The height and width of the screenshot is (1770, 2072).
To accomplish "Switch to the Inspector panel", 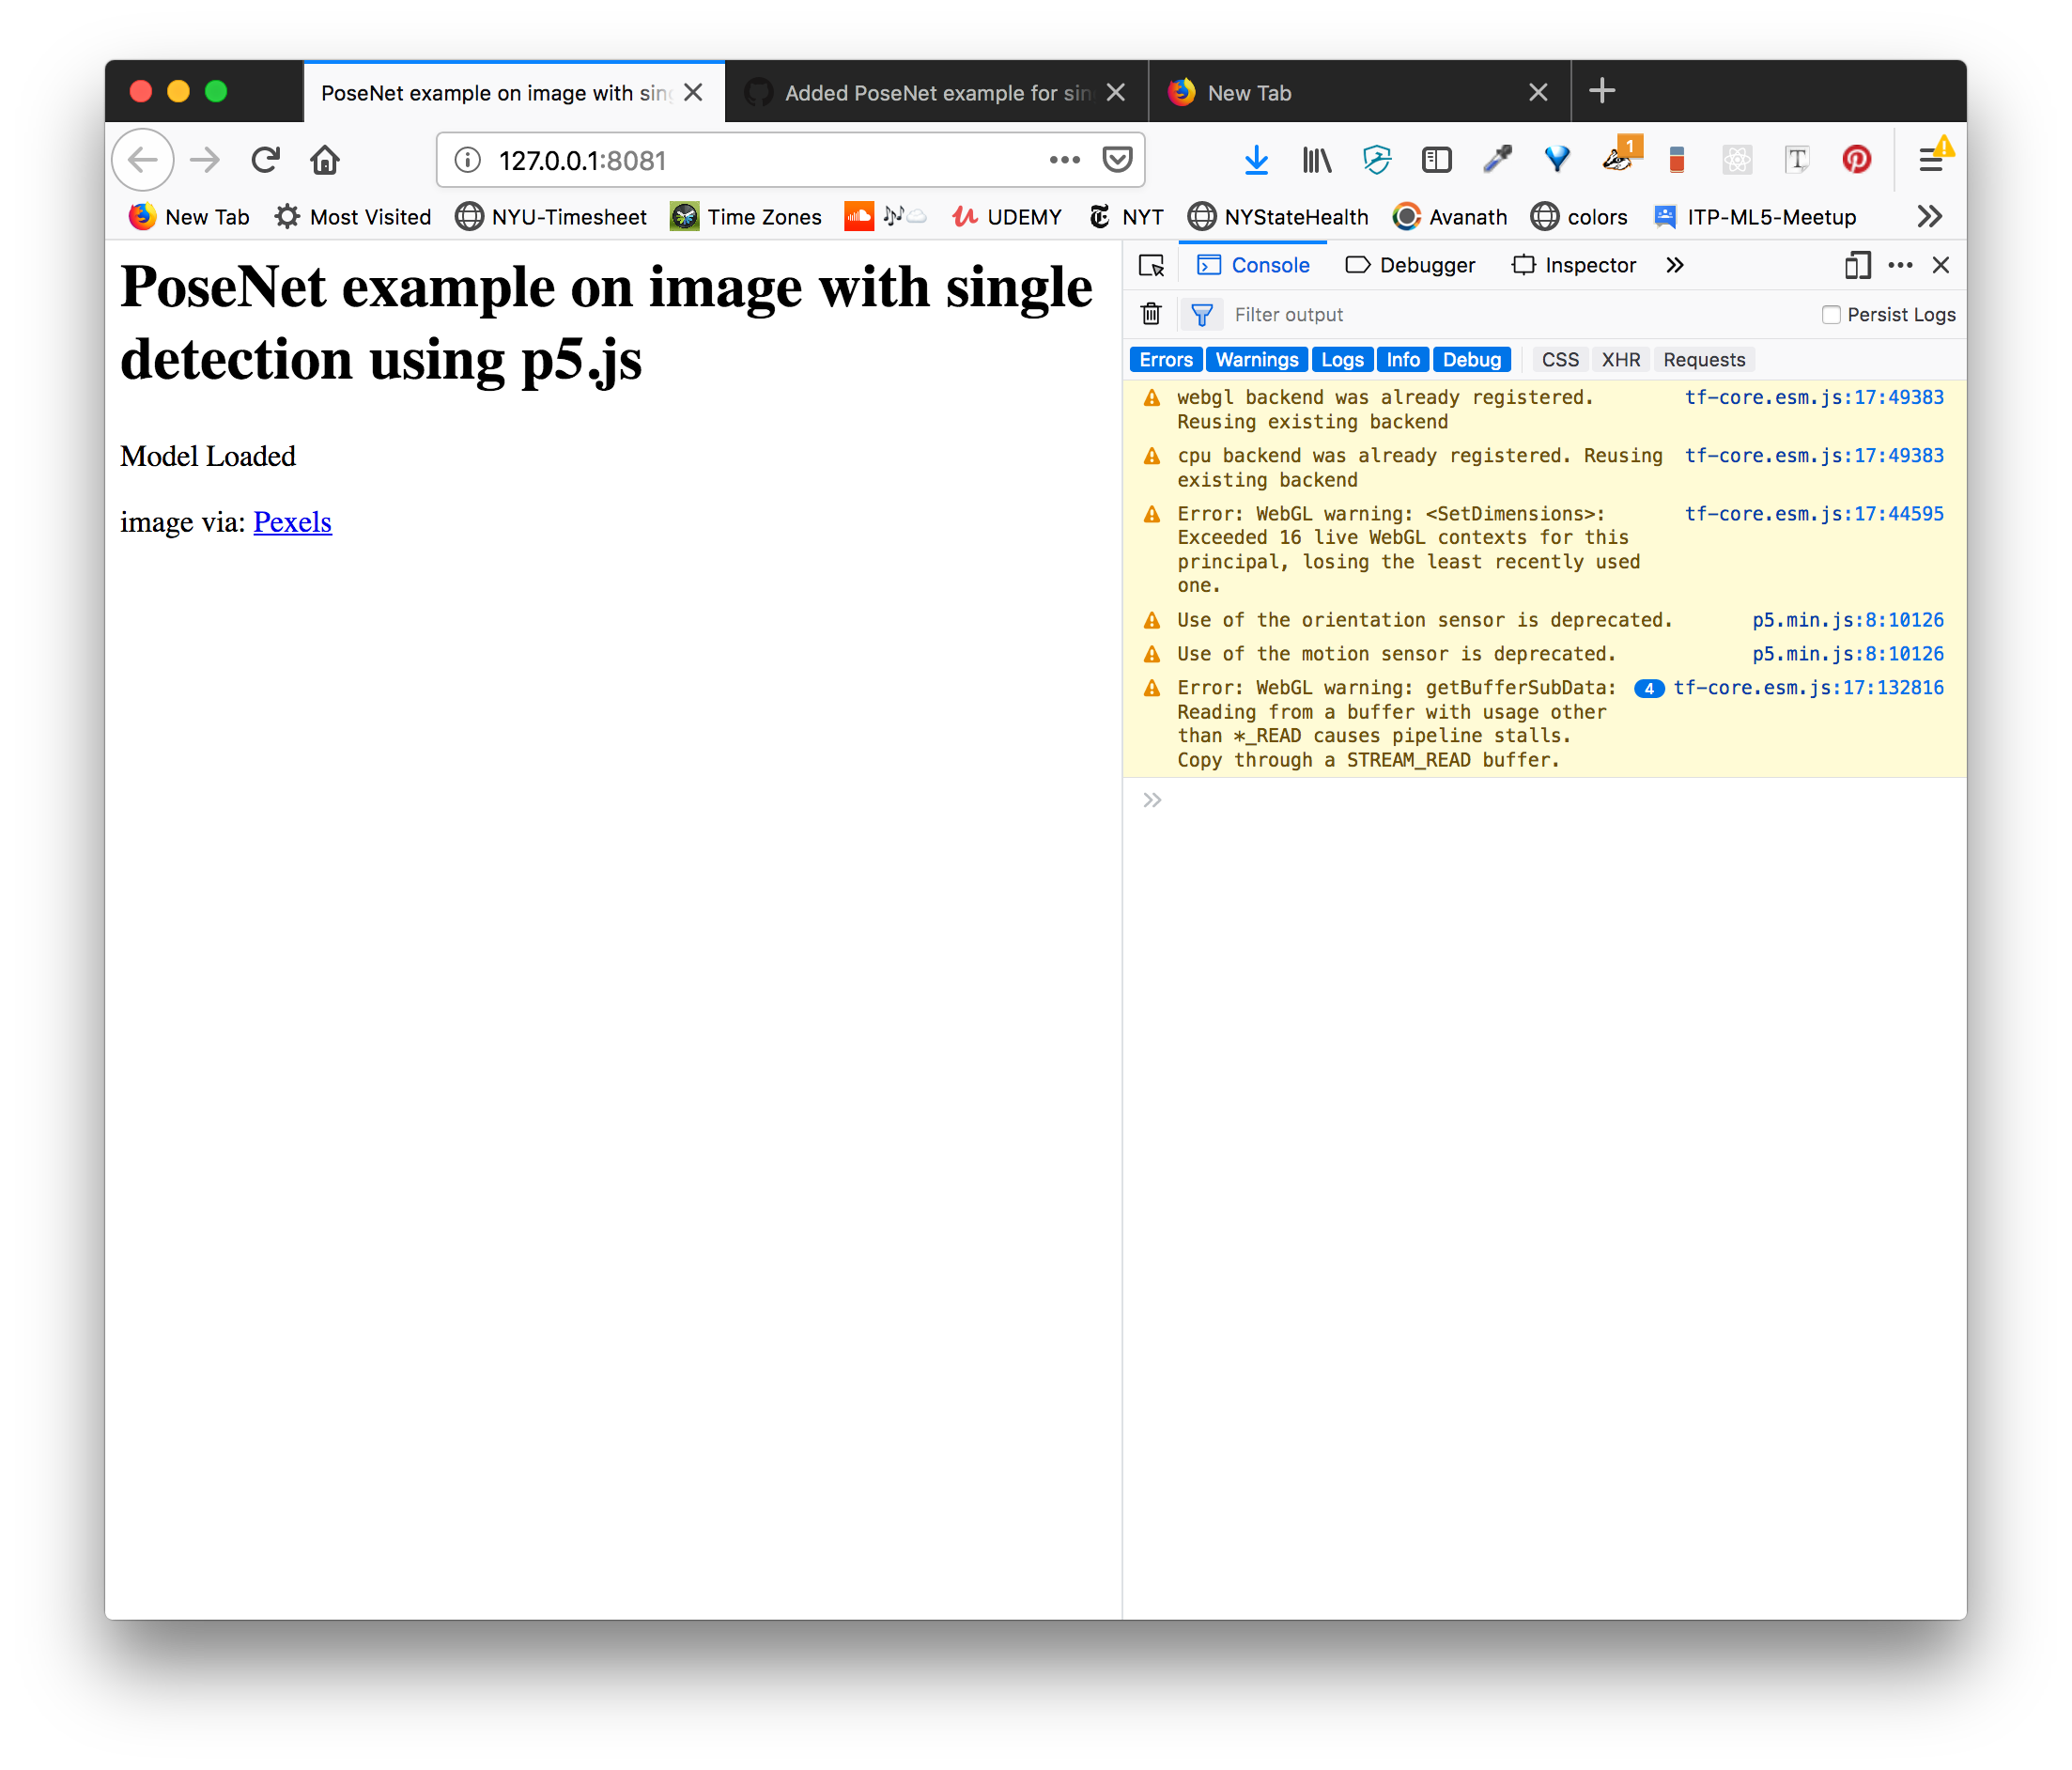I will coord(1573,265).
